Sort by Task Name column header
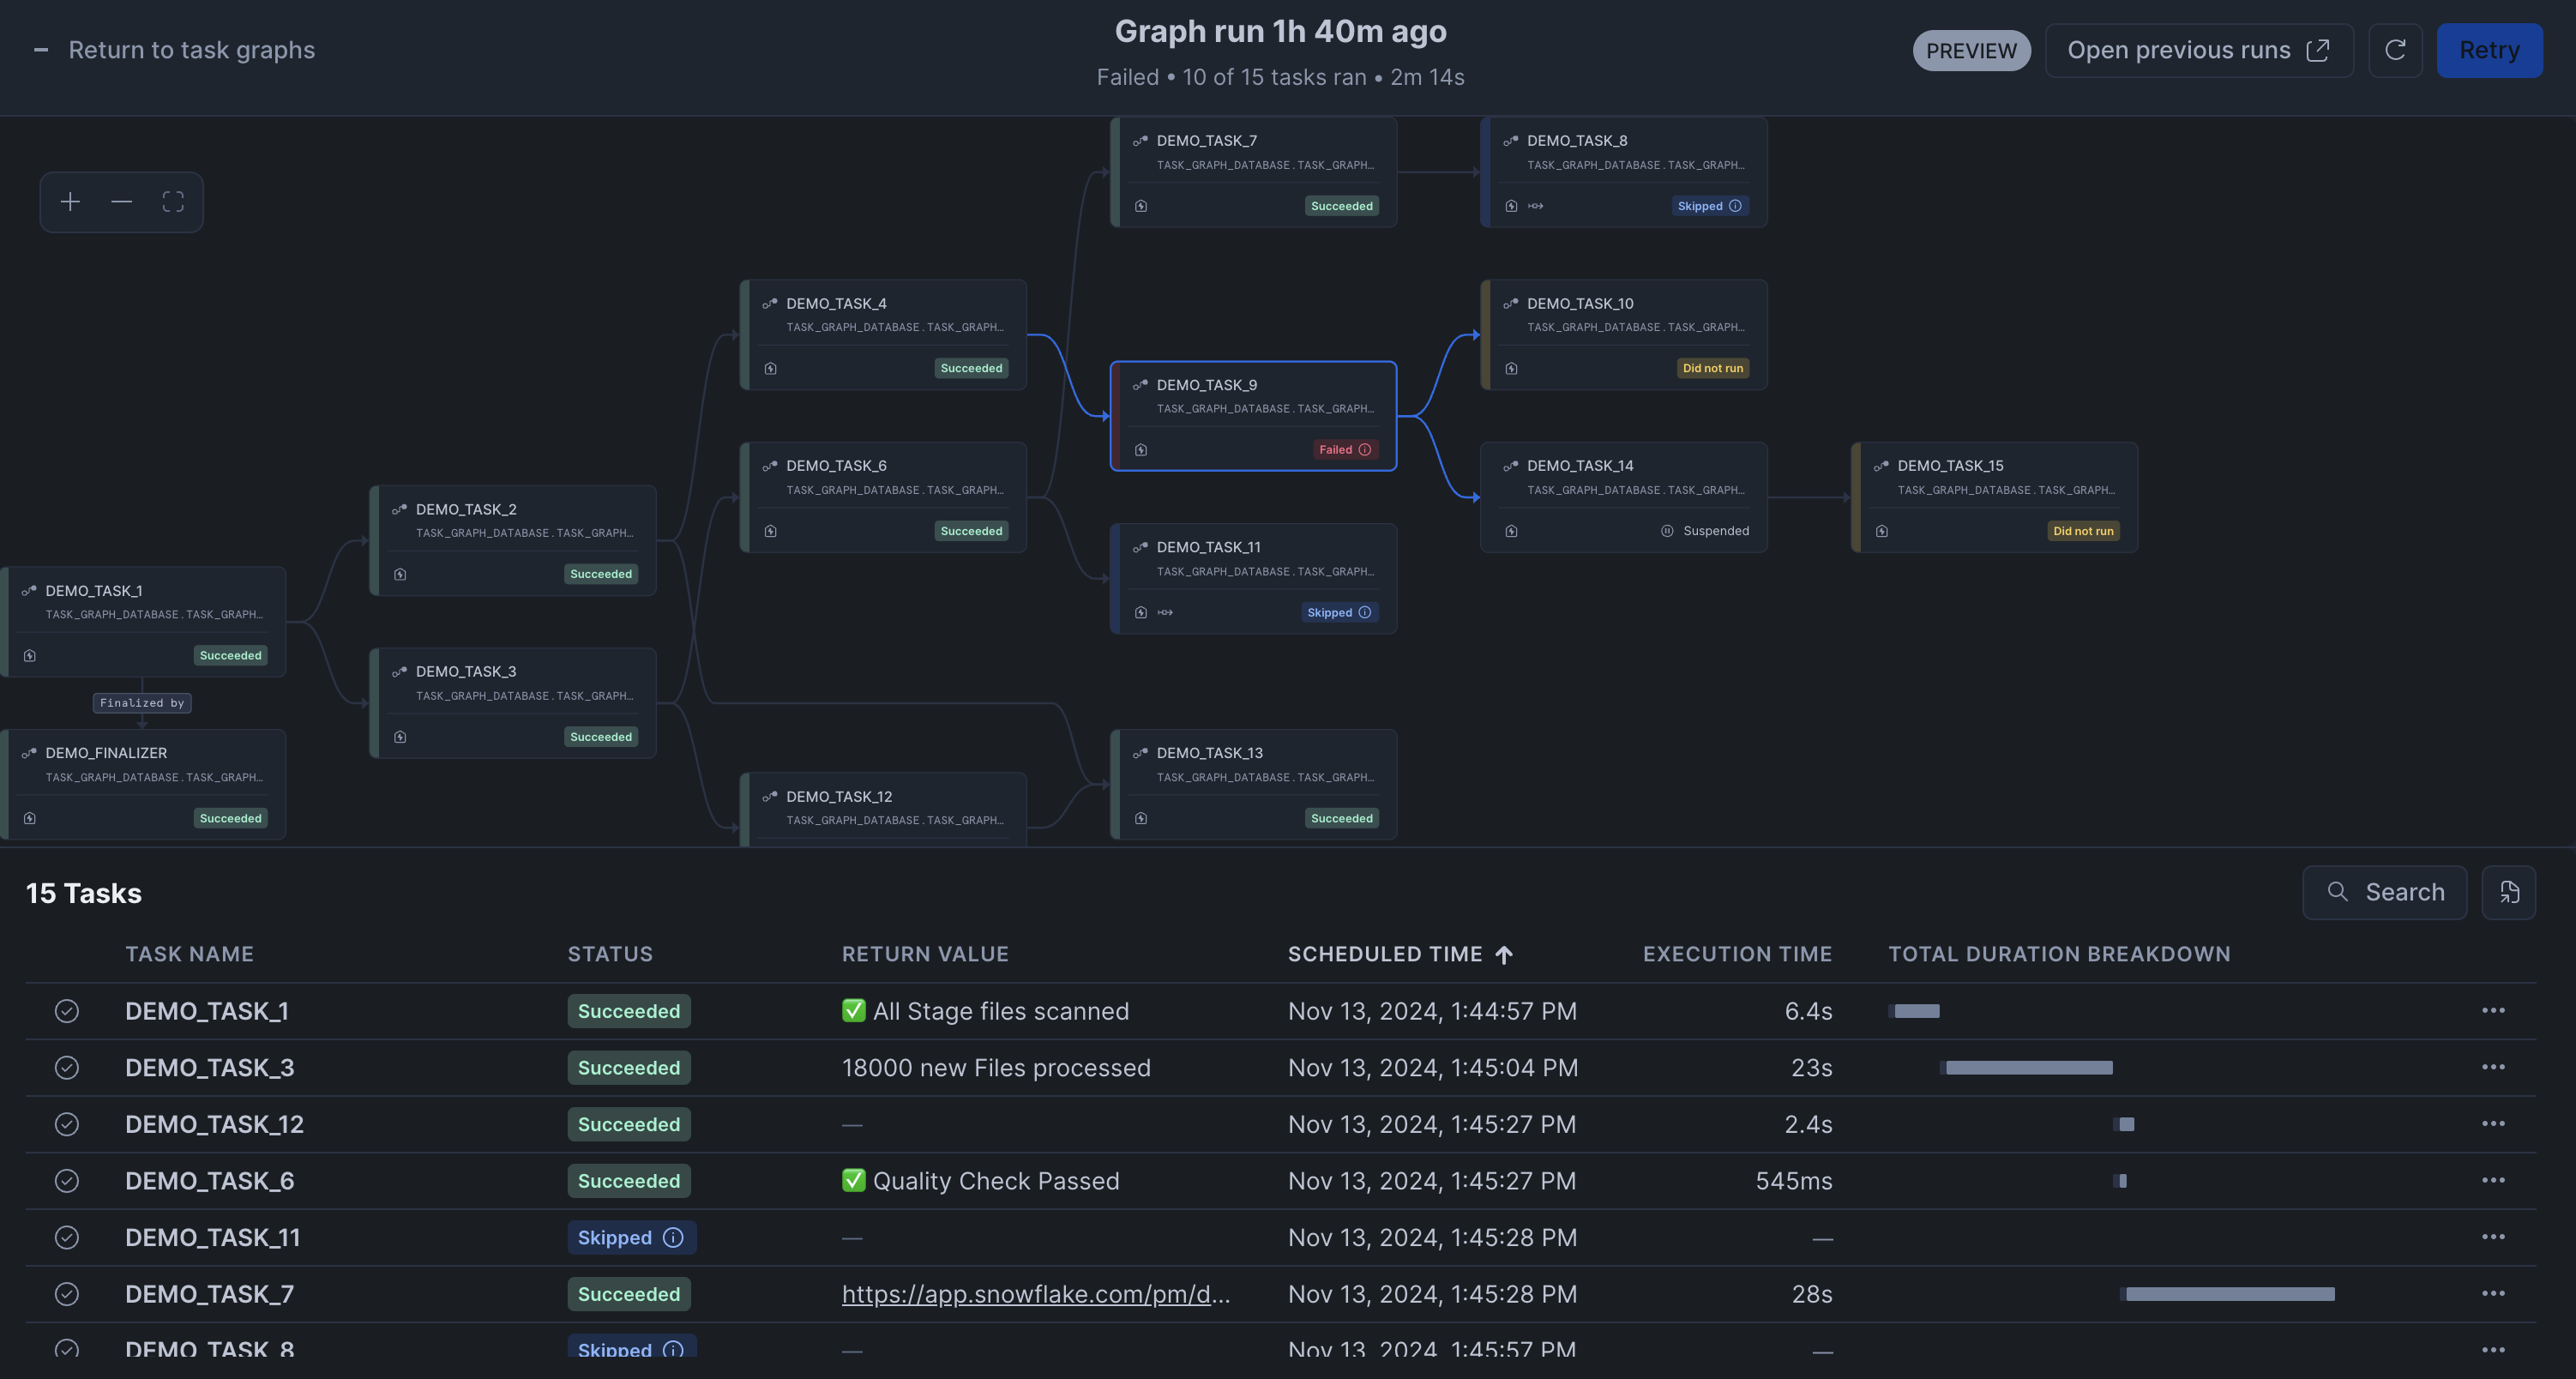 189,954
